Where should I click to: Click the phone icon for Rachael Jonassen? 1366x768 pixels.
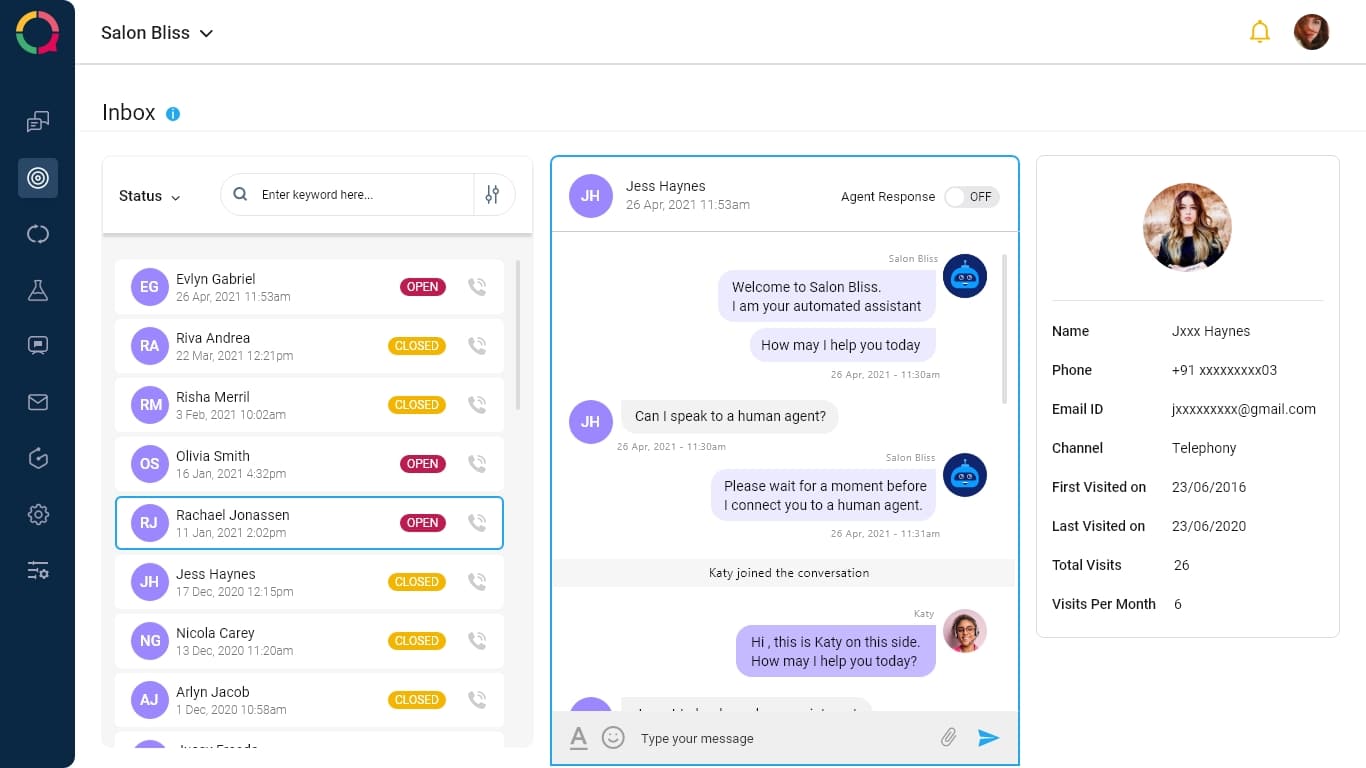coord(477,523)
